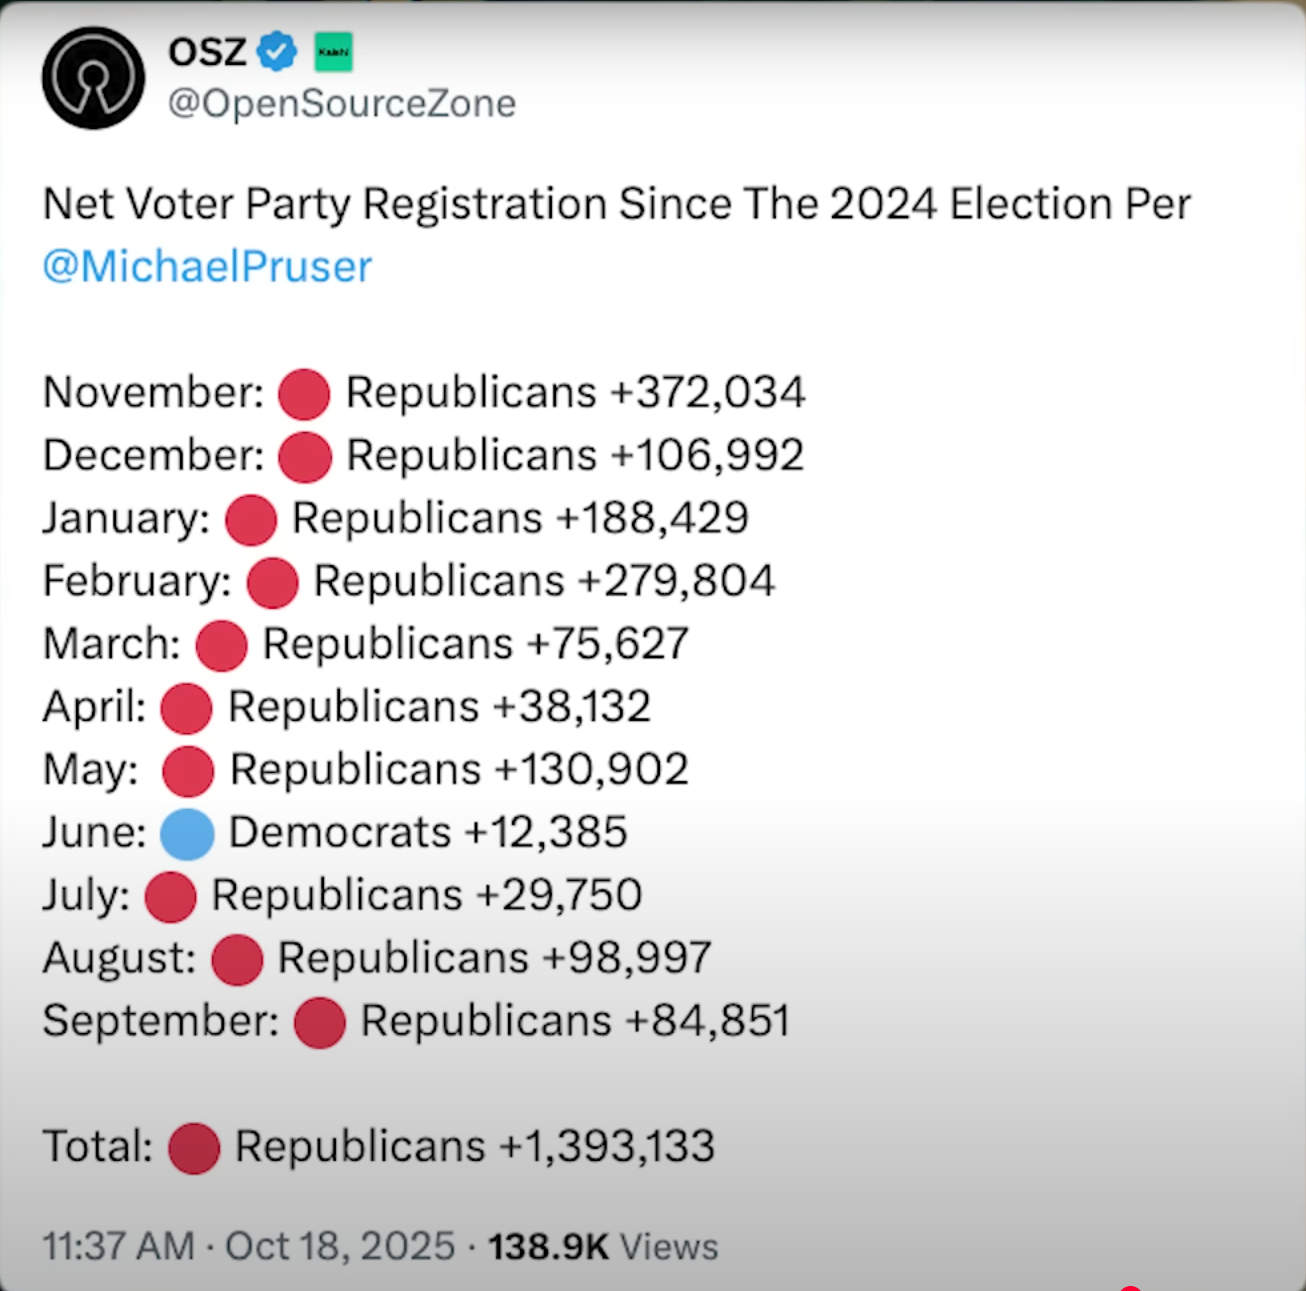Click the blue circle beside June
Screen dimensions: 1306x1291
[187, 834]
